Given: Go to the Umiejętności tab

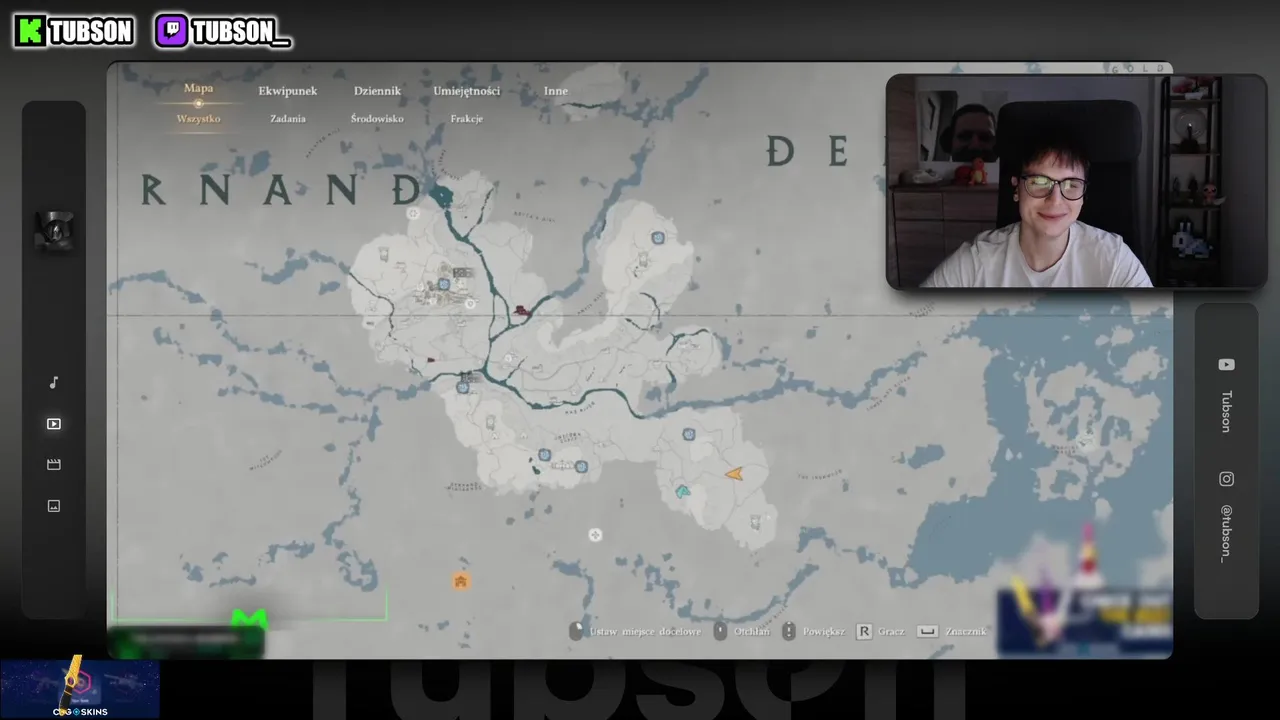Looking at the screenshot, I should 466,91.
